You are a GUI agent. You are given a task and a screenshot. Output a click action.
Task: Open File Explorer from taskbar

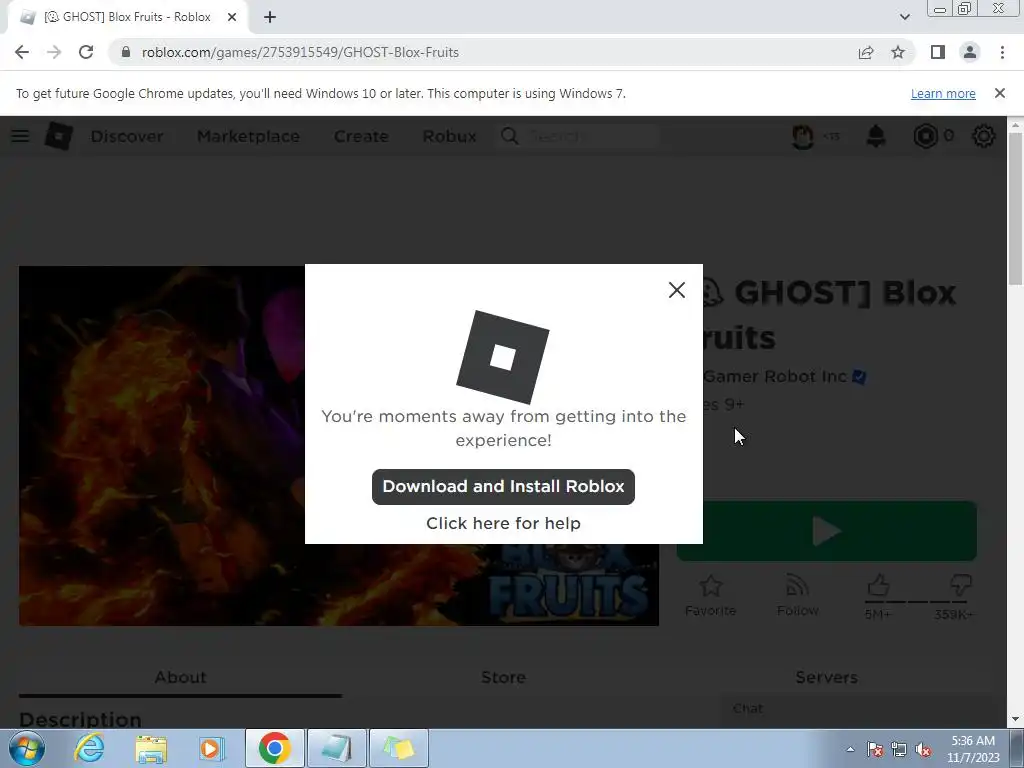(151, 748)
